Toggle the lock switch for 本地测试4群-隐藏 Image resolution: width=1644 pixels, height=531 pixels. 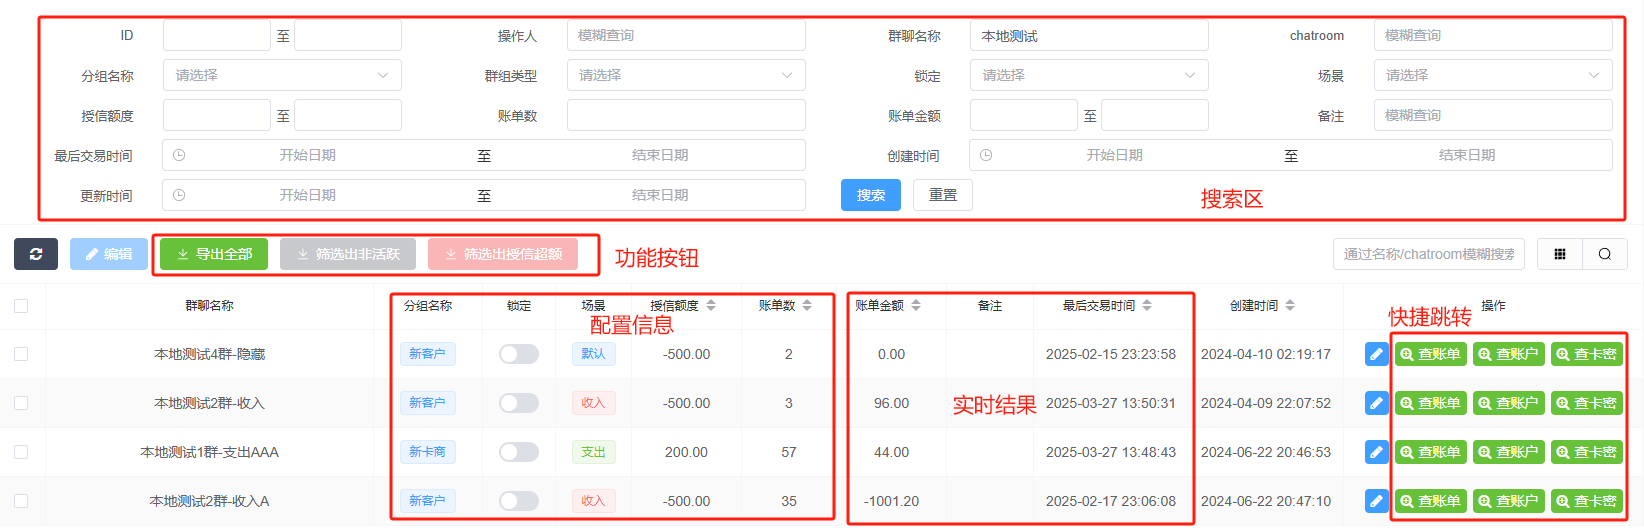tap(519, 354)
